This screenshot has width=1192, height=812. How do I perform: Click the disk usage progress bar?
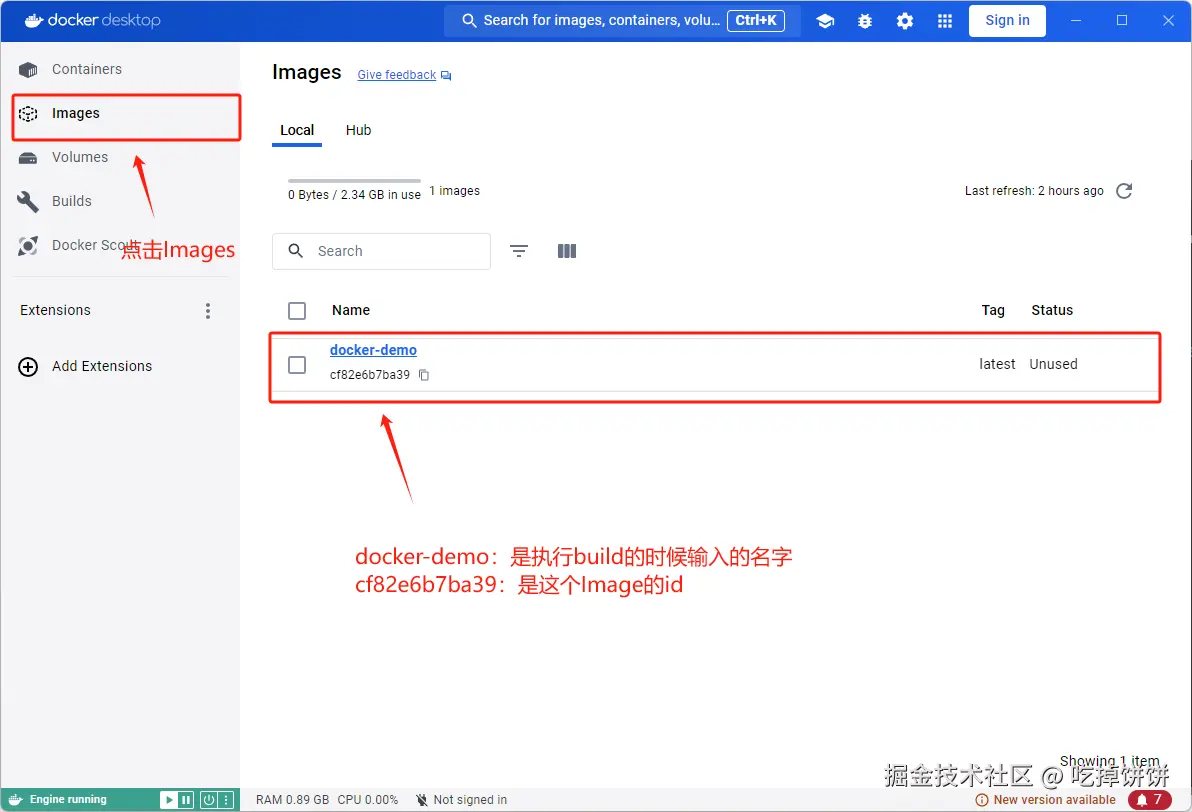[354, 181]
